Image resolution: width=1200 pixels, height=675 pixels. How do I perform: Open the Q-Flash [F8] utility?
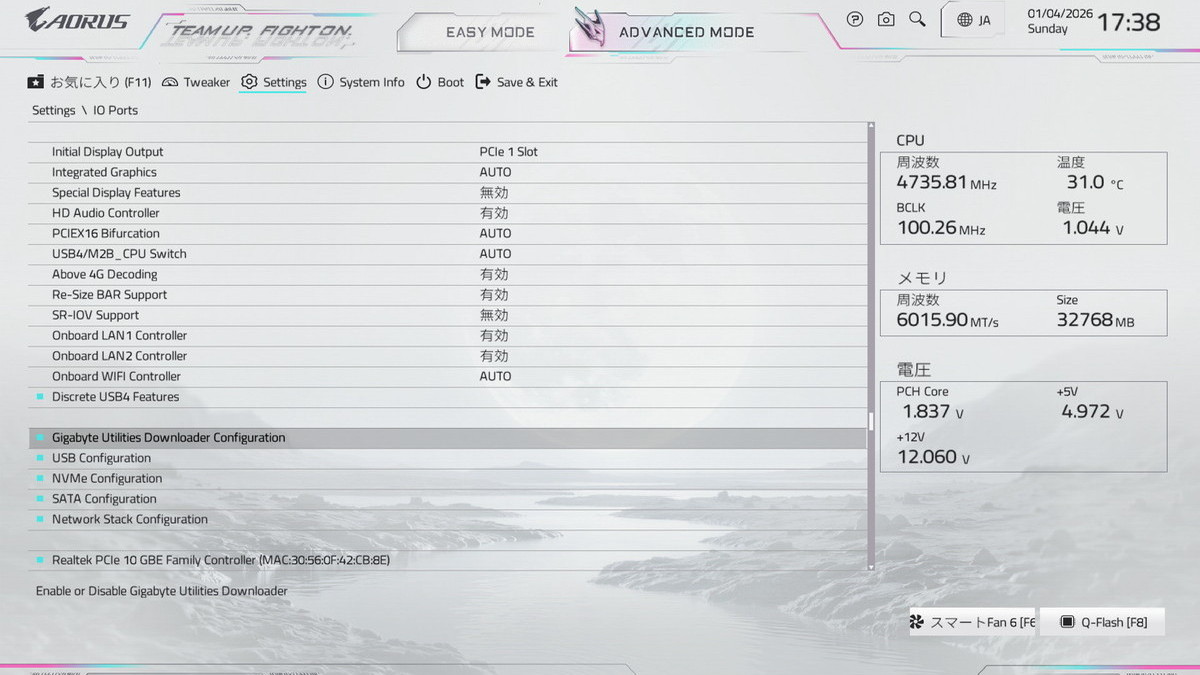(x=1103, y=622)
